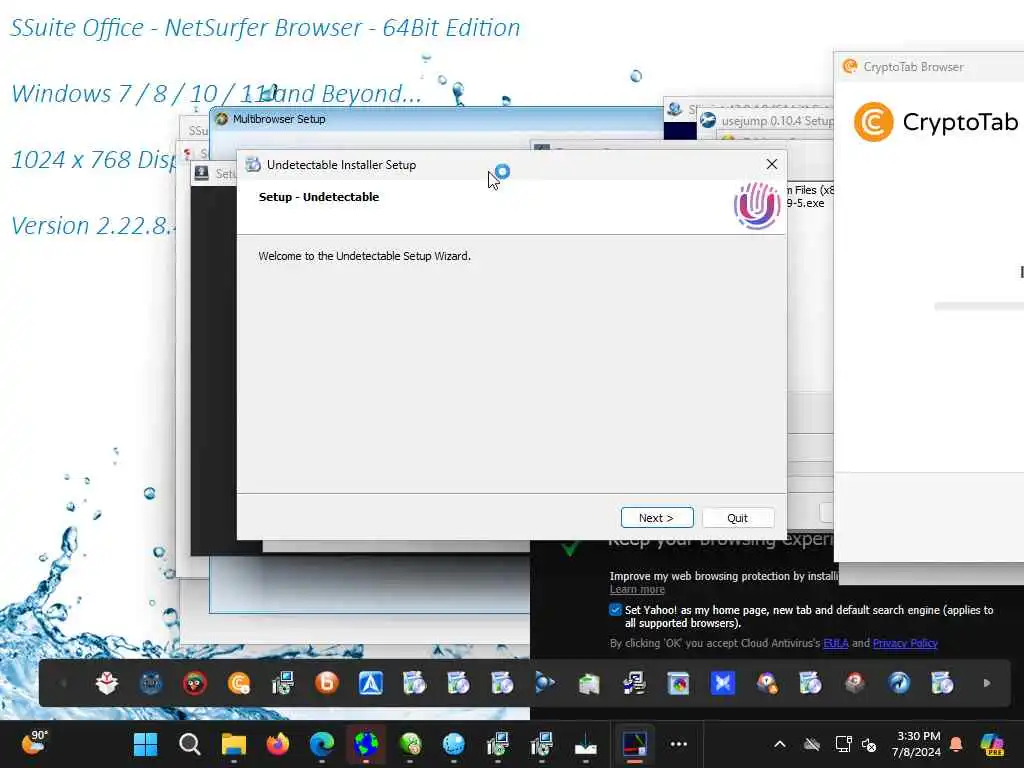
Task: Open the blue X square dock icon
Action: click(x=722, y=683)
